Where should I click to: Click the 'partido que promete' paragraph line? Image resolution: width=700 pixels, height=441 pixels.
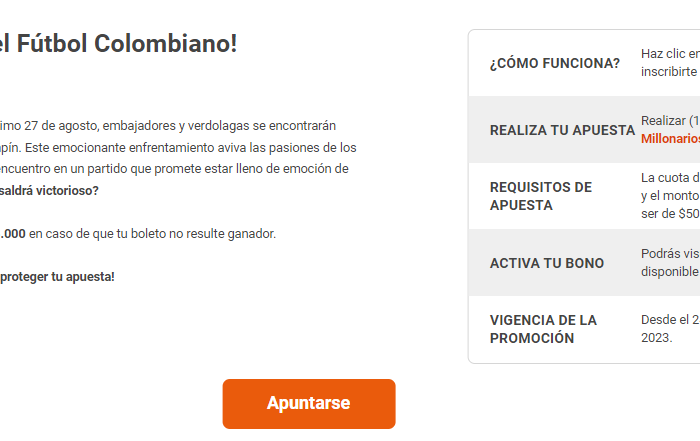pyautogui.click(x=175, y=169)
